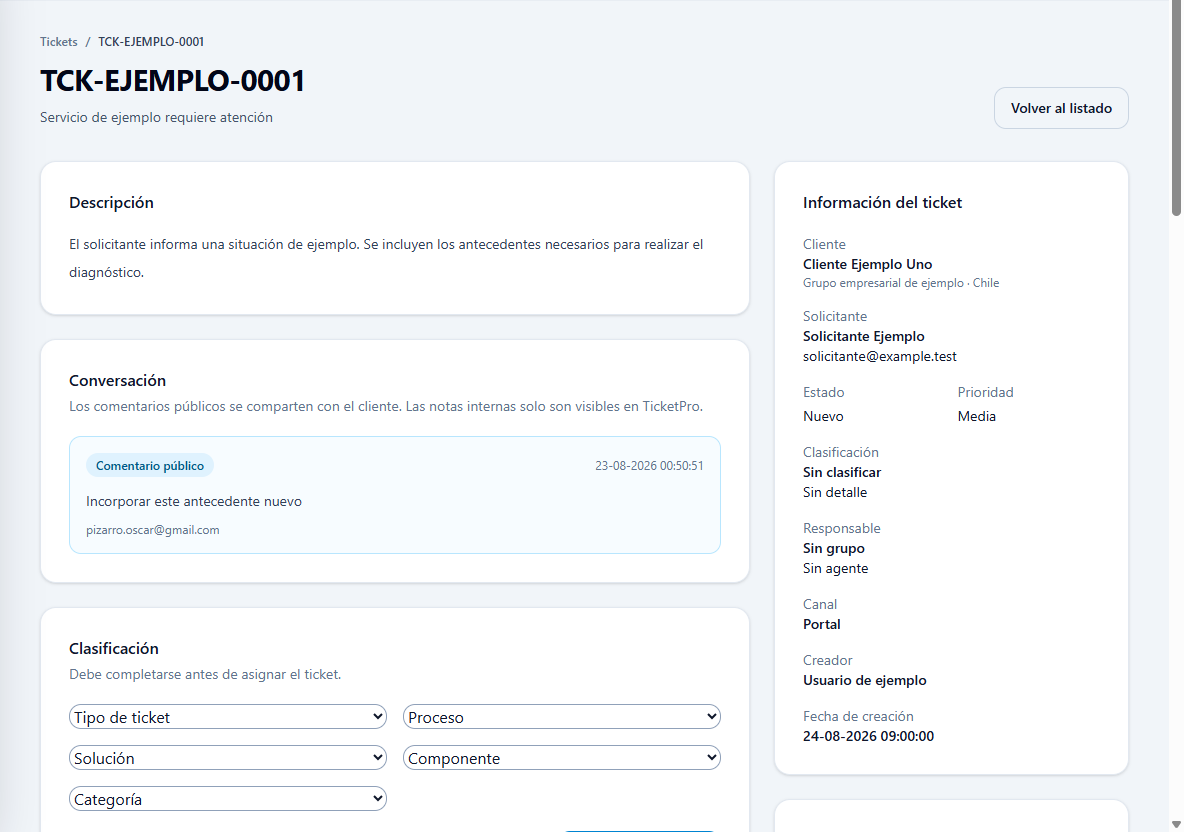
Task: Expand the Componente dropdown
Action: coord(562,757)
